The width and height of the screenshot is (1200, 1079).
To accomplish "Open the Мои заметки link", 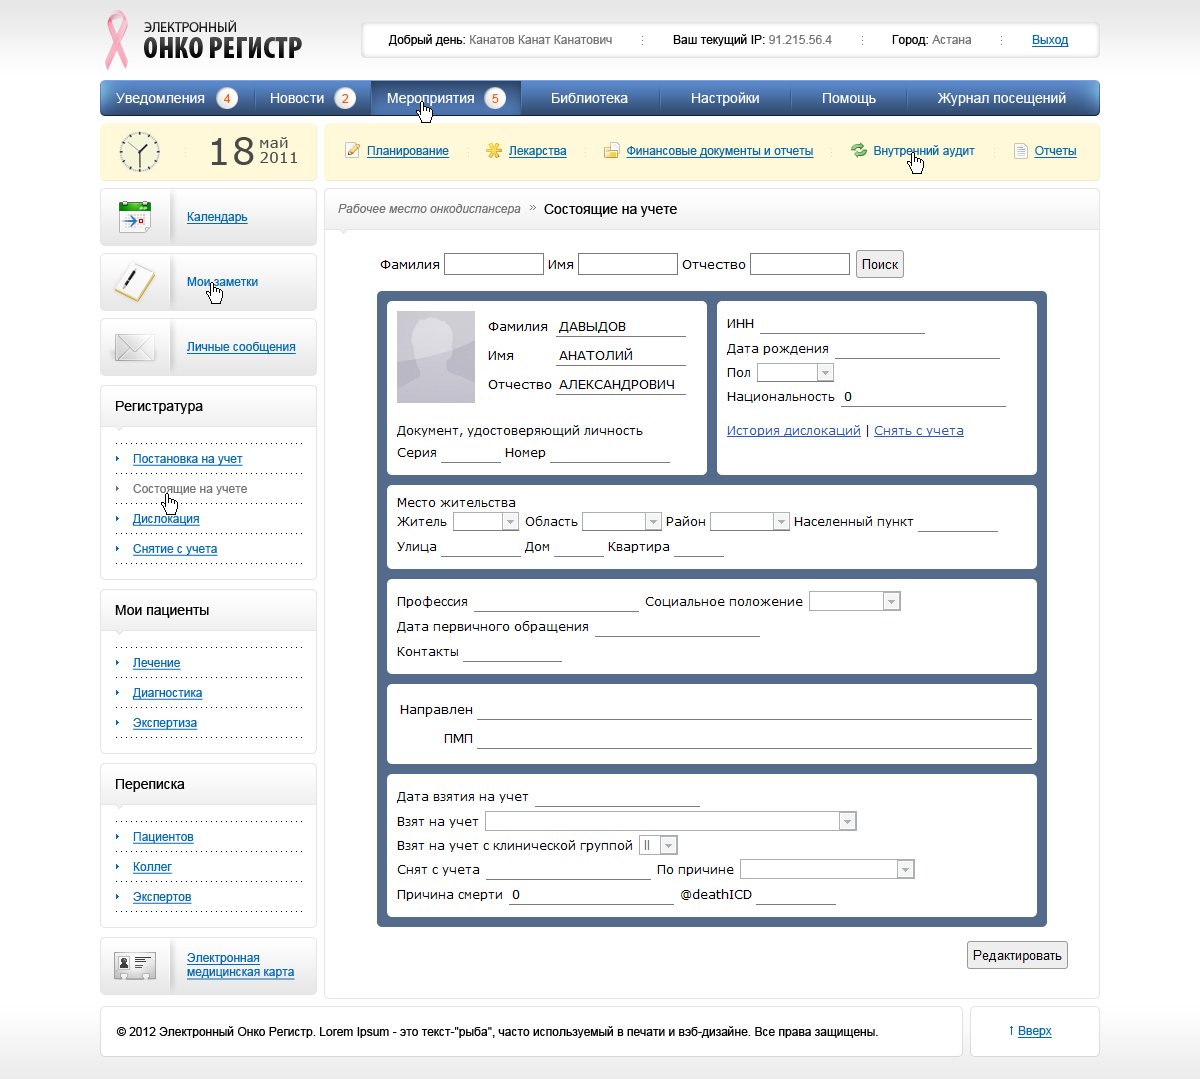I will (x=222, y=282).
